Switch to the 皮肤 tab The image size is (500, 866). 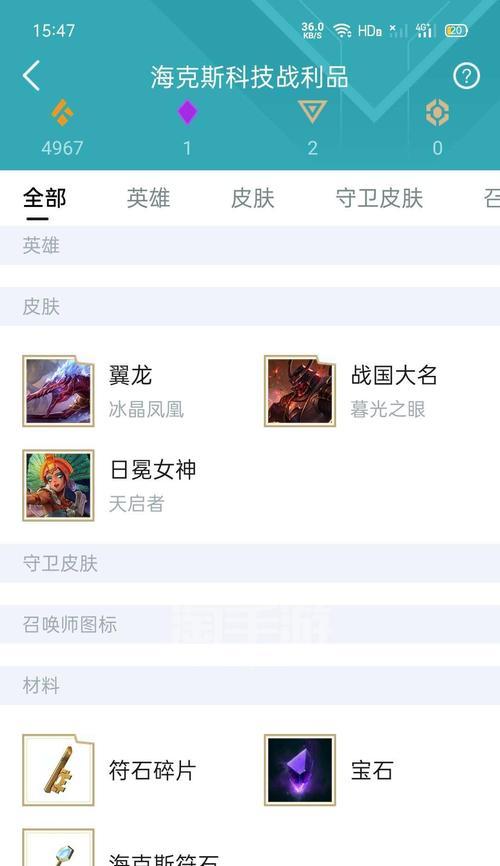click(x=252, y=198)
